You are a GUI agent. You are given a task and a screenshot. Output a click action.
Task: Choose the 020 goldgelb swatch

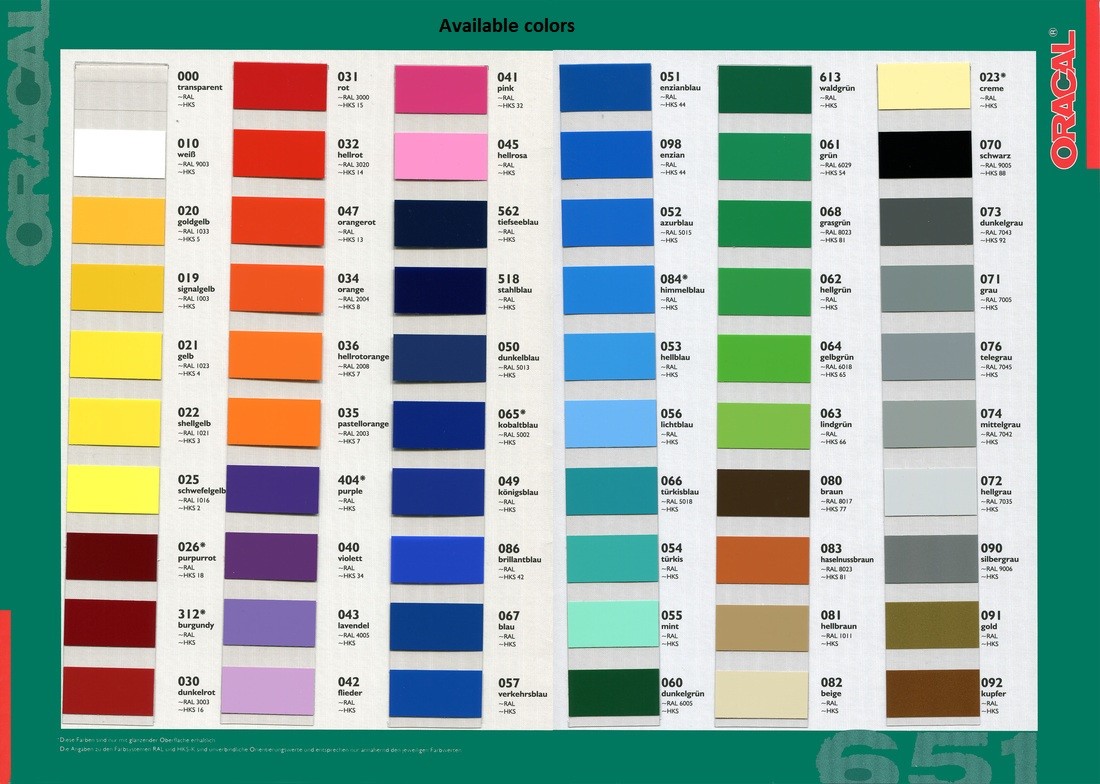point(118,221)
